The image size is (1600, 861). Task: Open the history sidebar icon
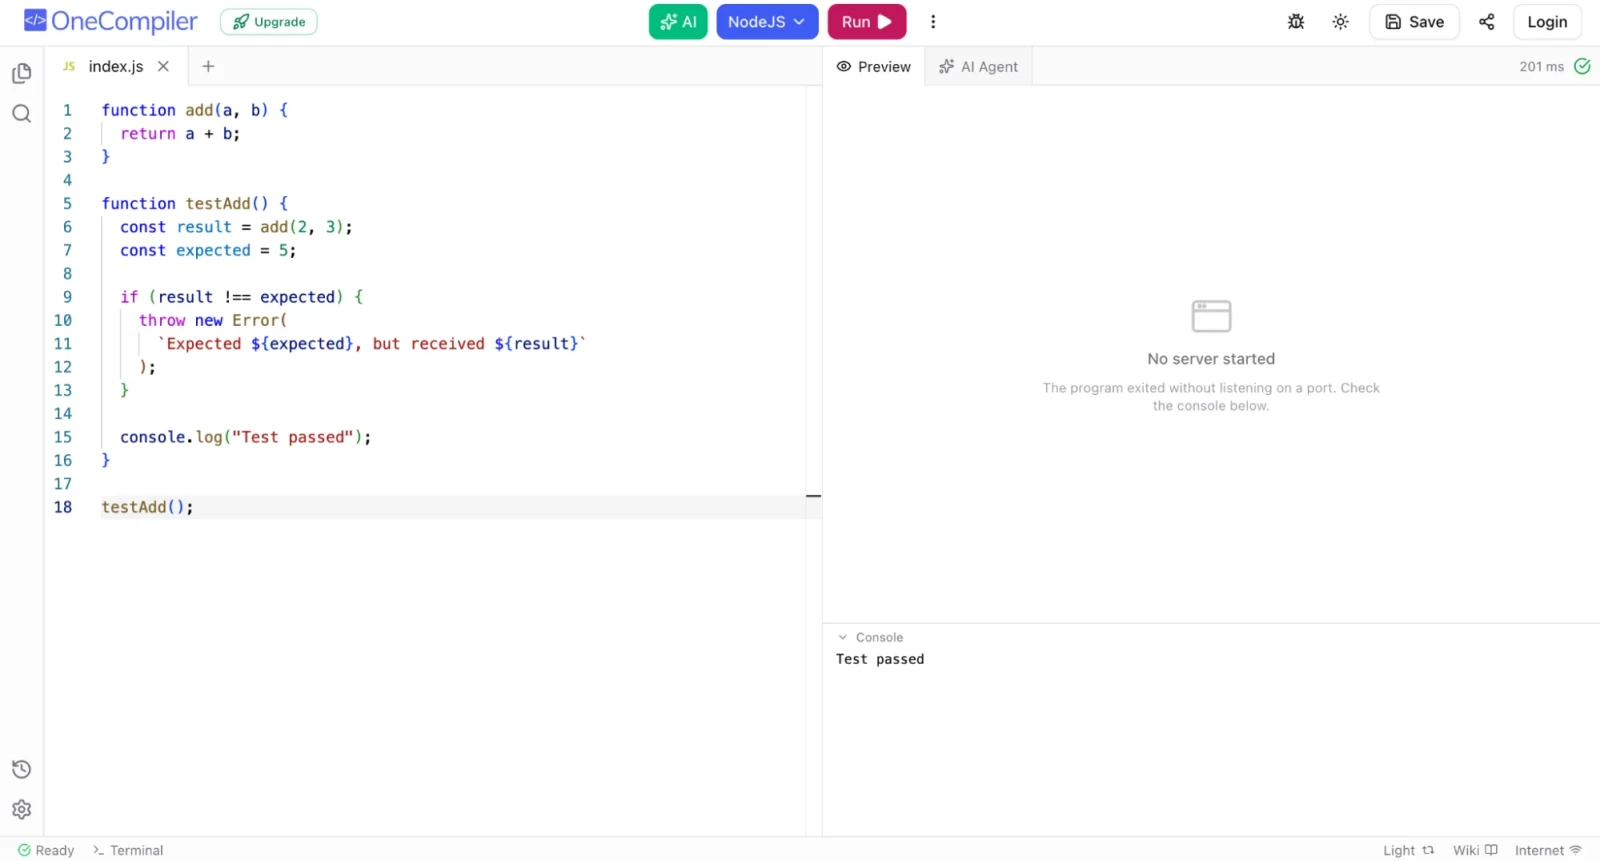coord(22,769)
